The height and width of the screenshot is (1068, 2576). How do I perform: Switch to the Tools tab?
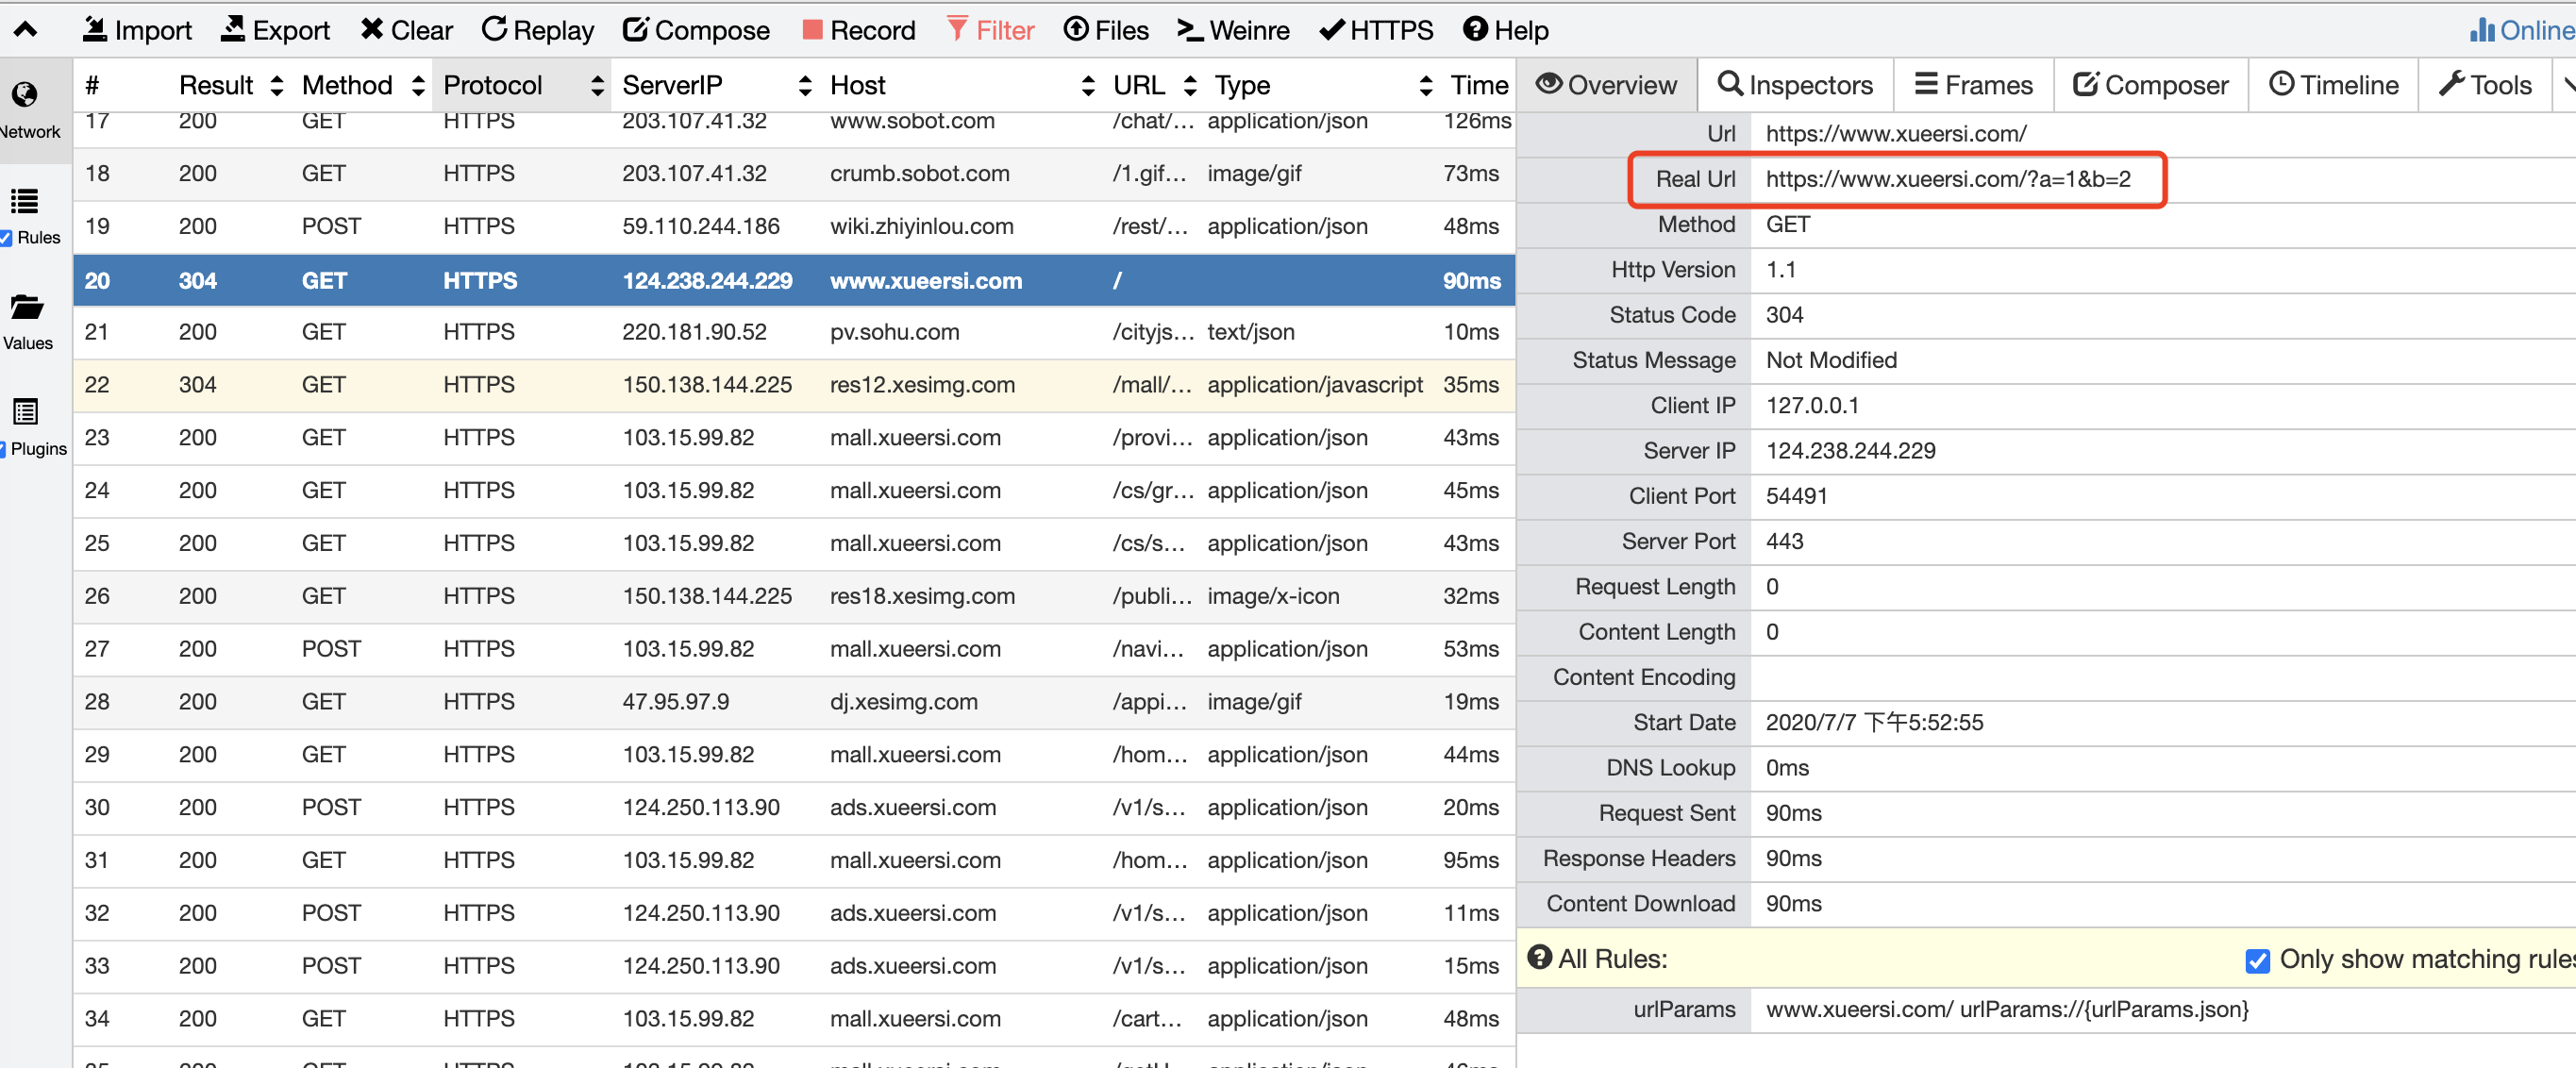[2485, 85]
